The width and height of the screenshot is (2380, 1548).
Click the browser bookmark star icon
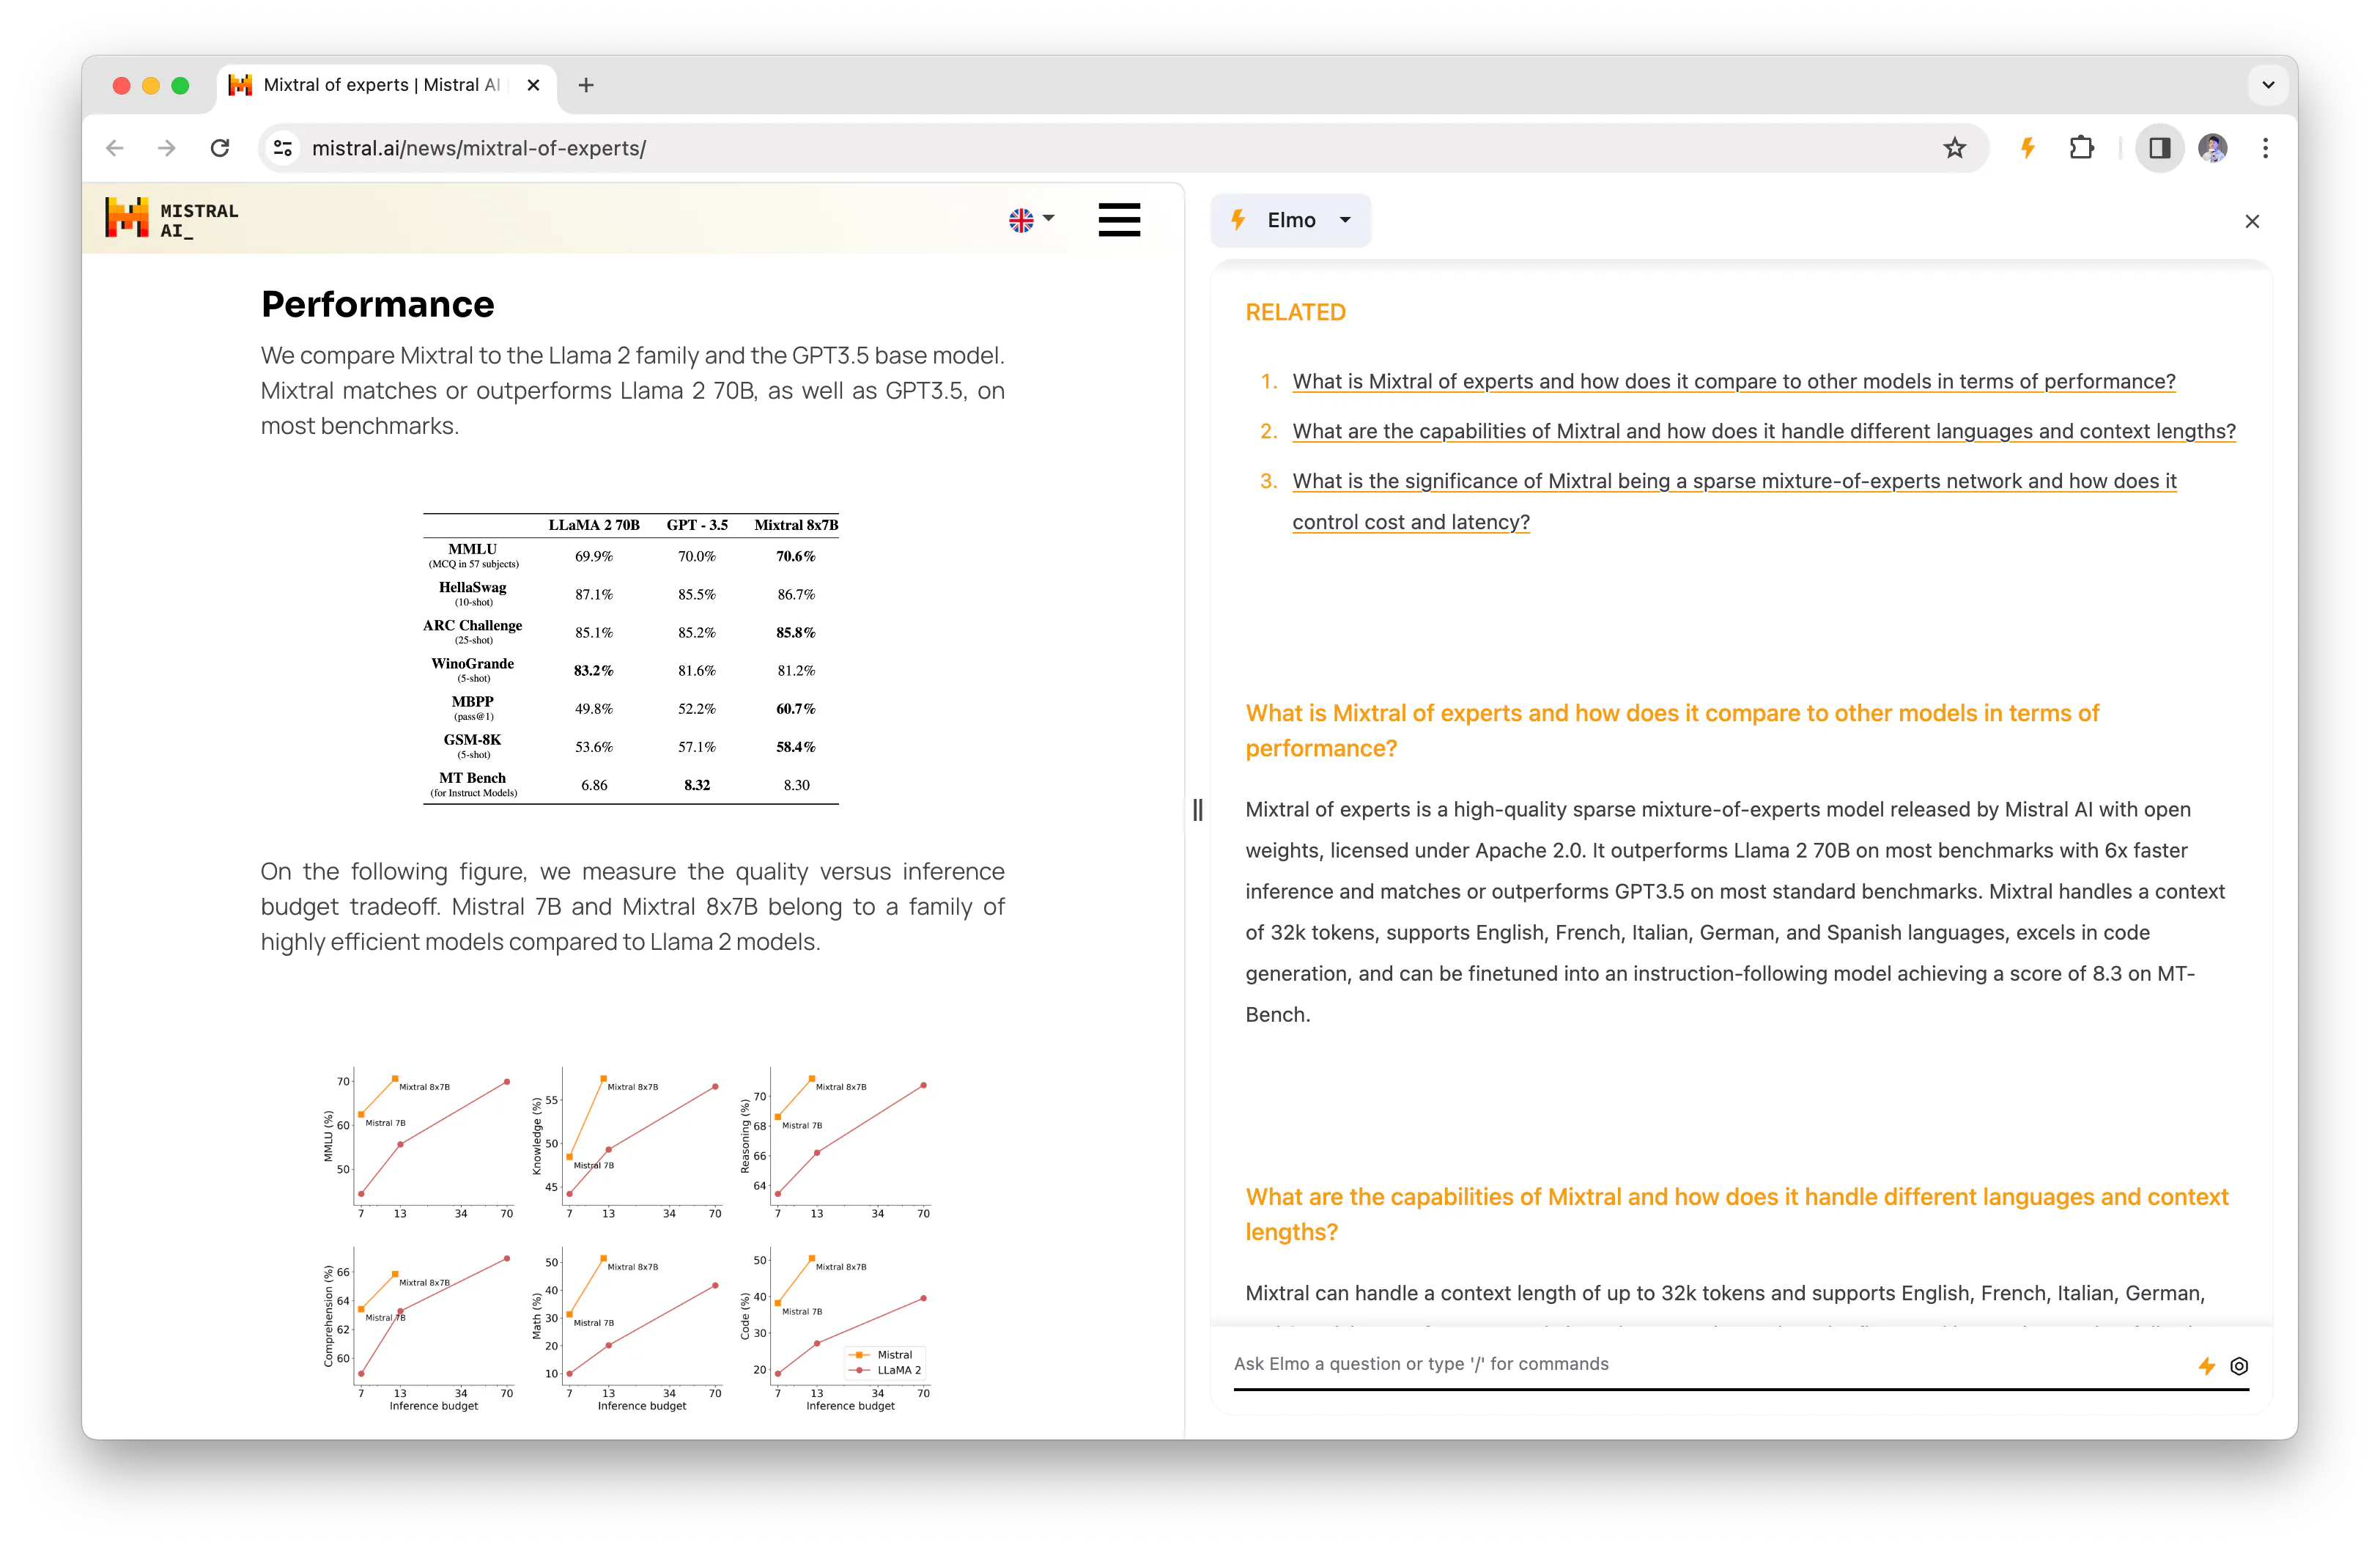(x=1954, y=147)
